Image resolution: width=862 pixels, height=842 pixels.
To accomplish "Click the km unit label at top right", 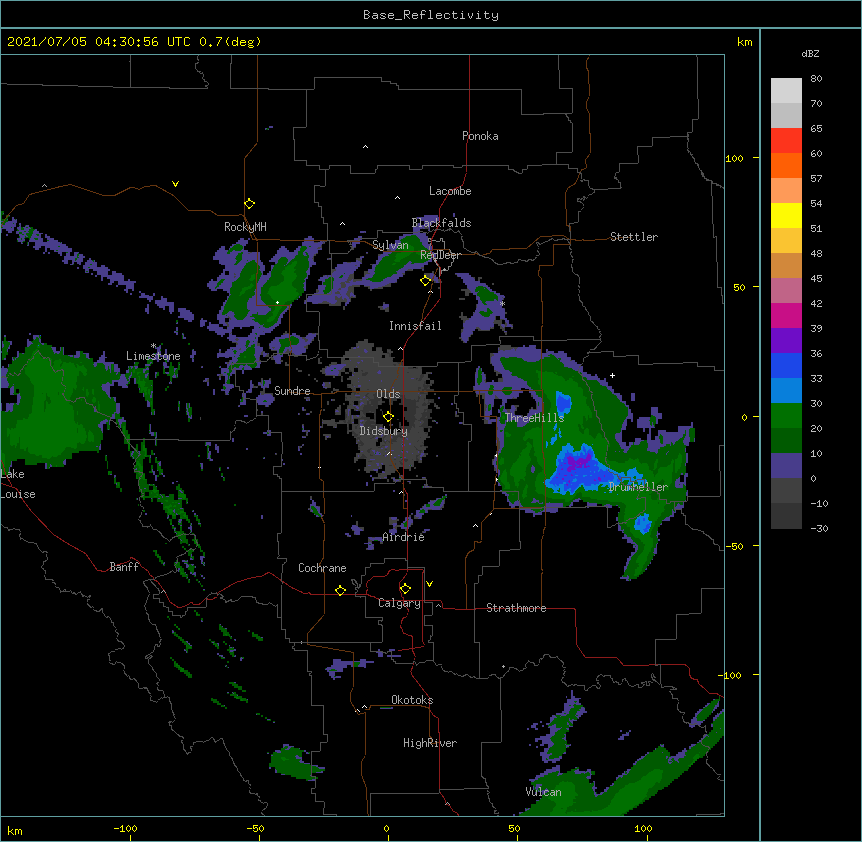I will click(744, 42).
